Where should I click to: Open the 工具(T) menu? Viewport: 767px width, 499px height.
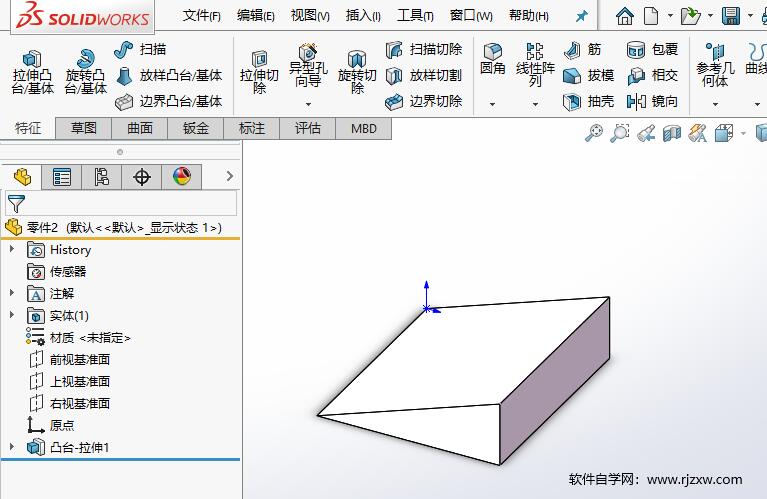[415, 16]
